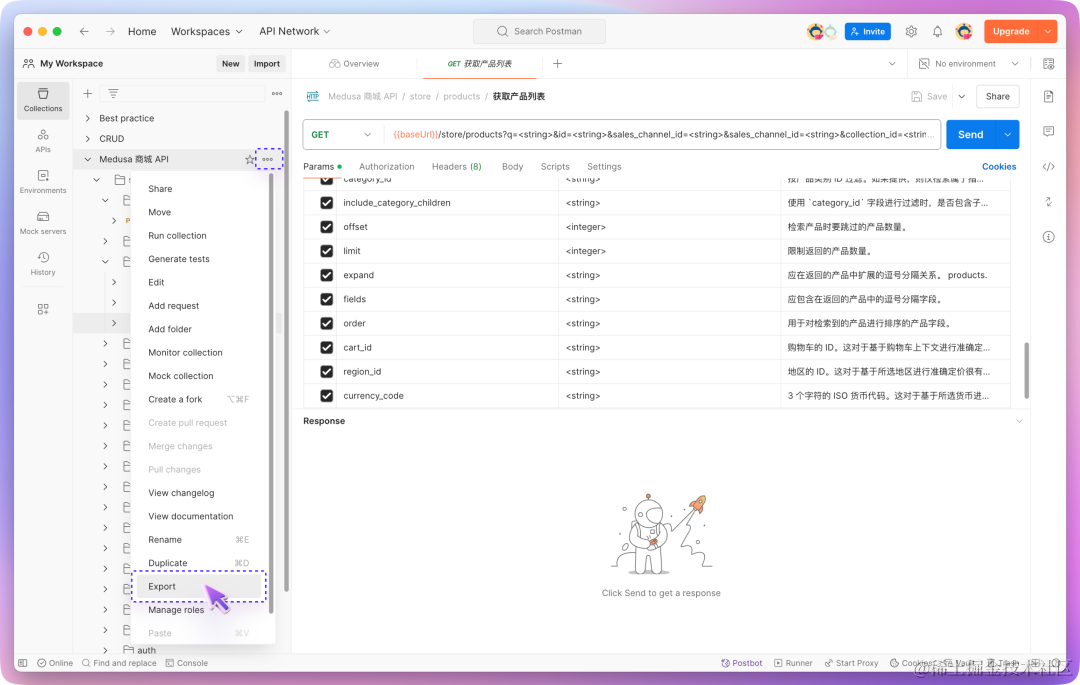
Task: Open the No environment selector dropdown
Action: [x=968, y=64]
